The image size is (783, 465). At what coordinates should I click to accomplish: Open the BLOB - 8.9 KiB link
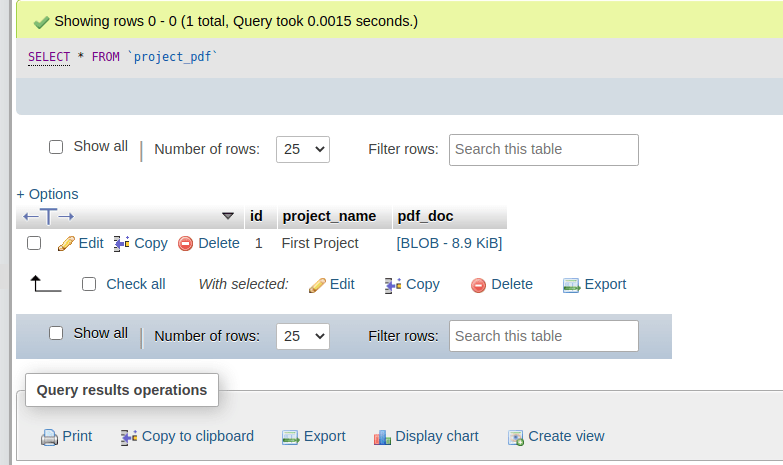[449, 243]
